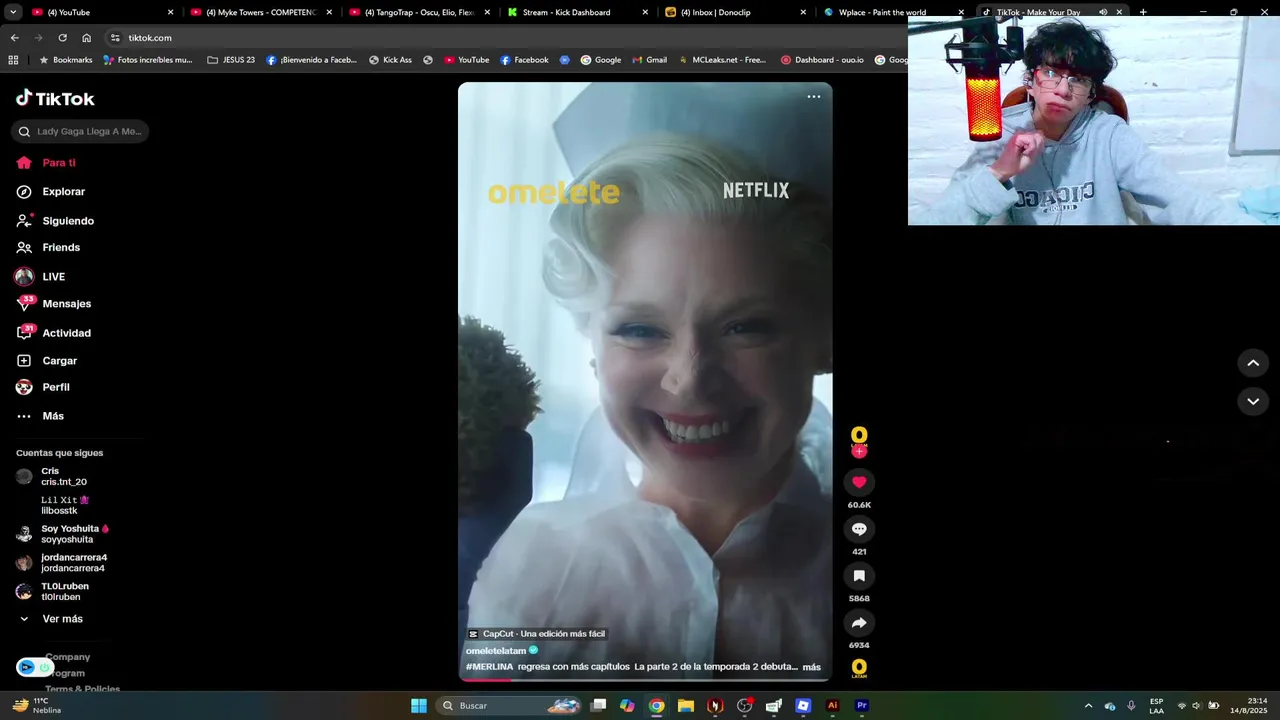
Task: Switch to the Wplace tab
Action: pos(893,12)
